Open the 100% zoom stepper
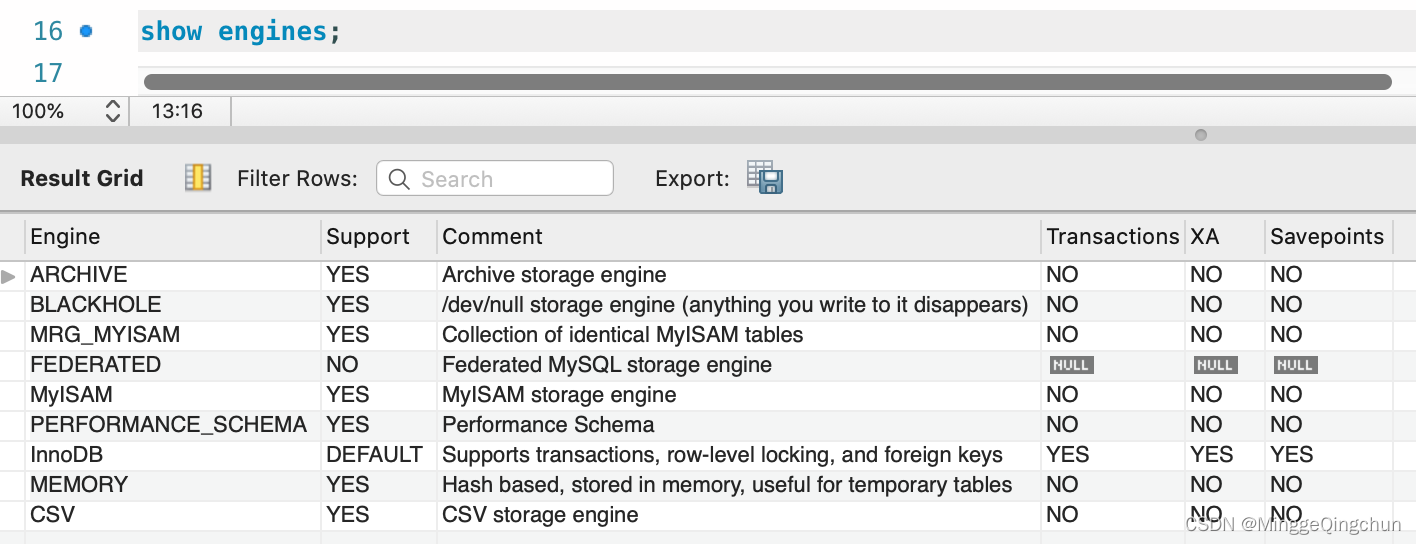Screen dimensions: 1416x544 coord(112,111)
